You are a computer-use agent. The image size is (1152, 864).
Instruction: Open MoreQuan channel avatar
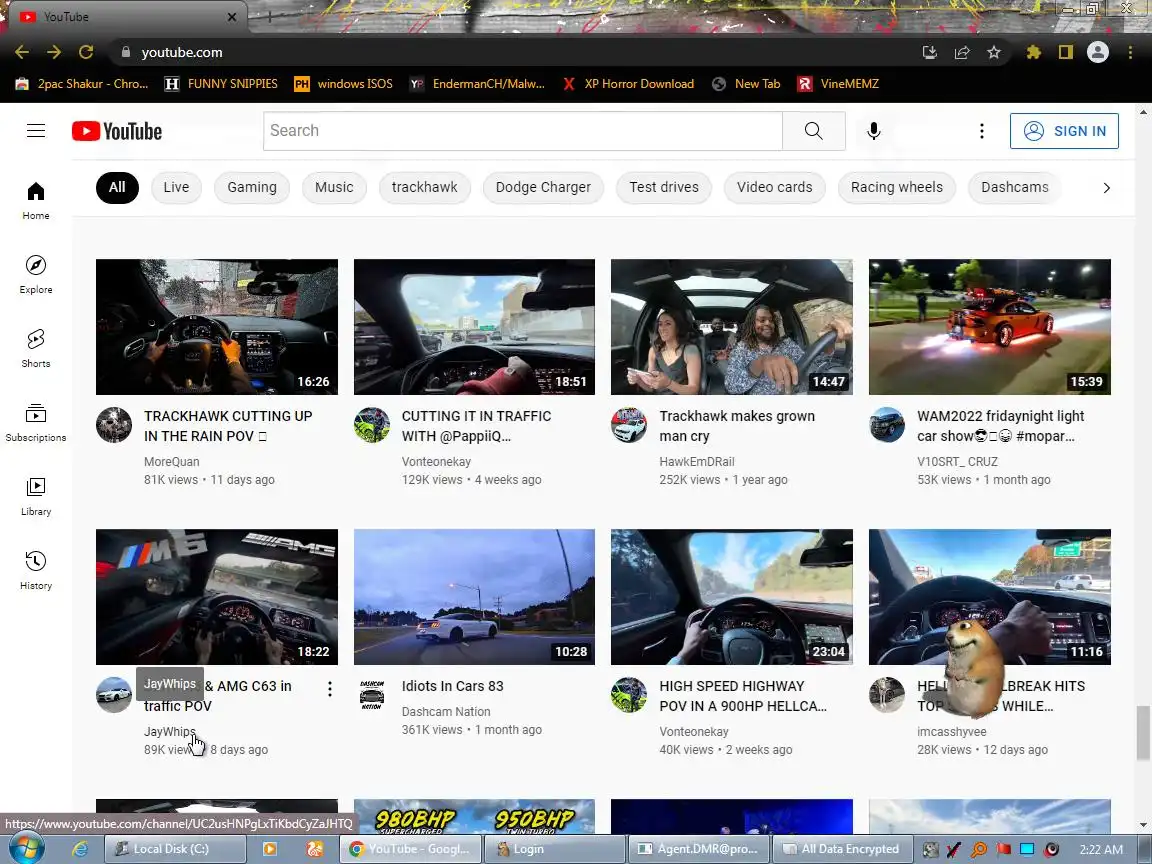(114, 425)
